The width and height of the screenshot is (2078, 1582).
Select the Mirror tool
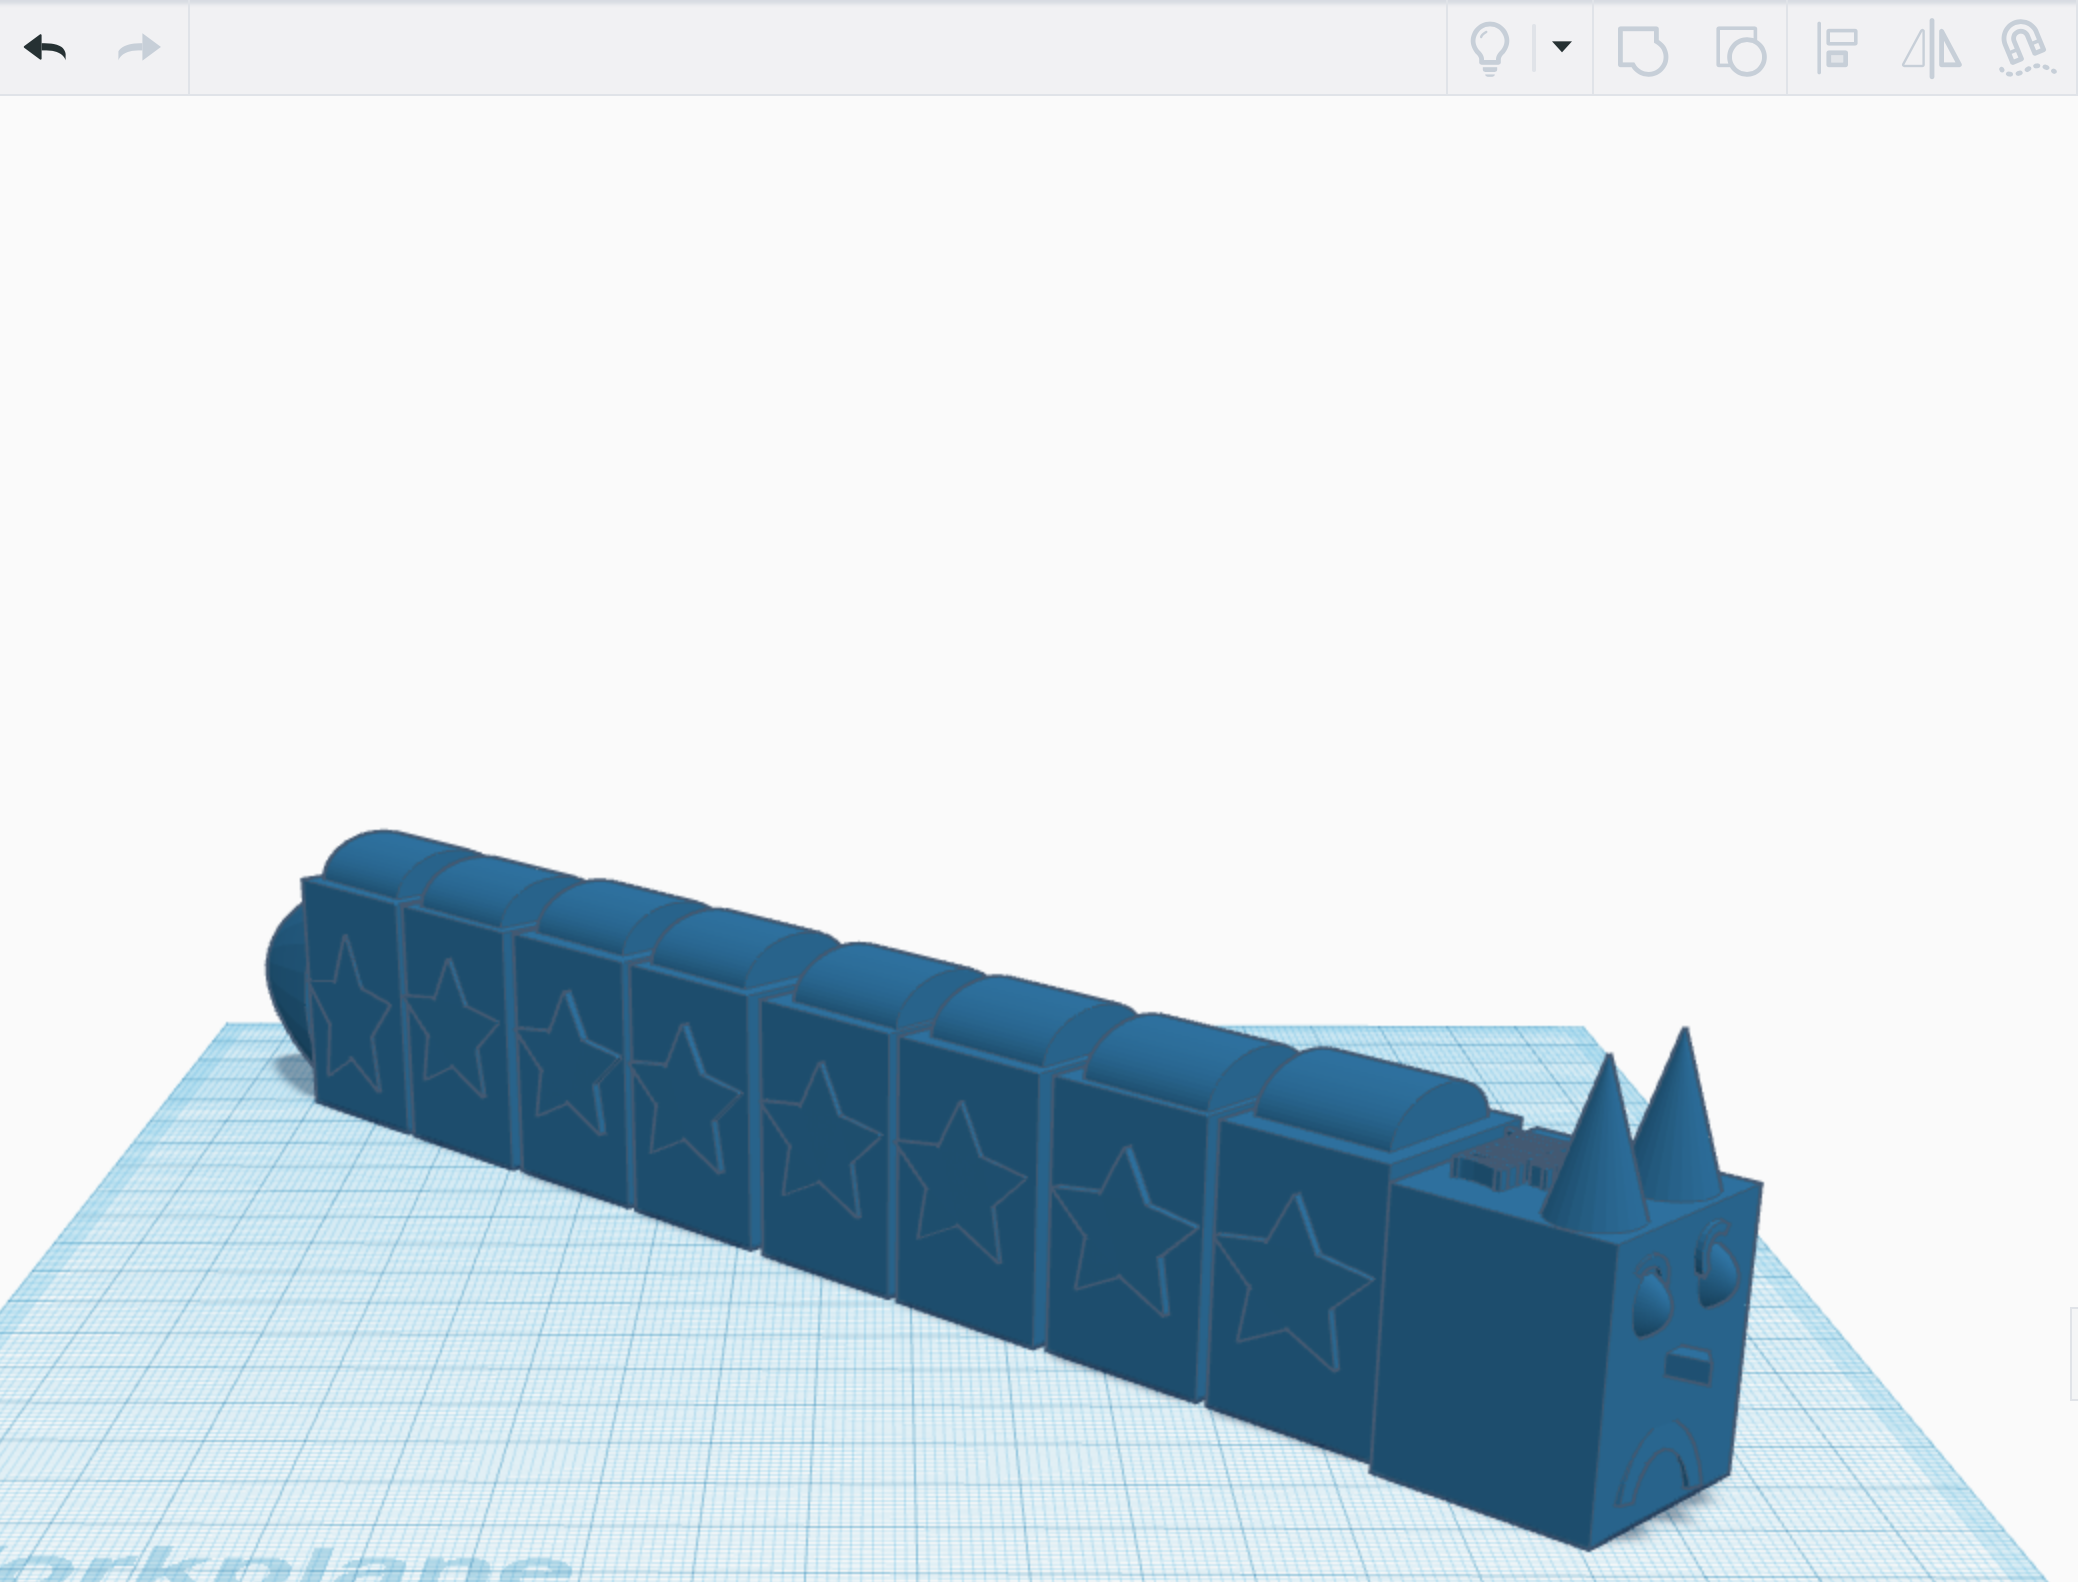[1931, 48]
